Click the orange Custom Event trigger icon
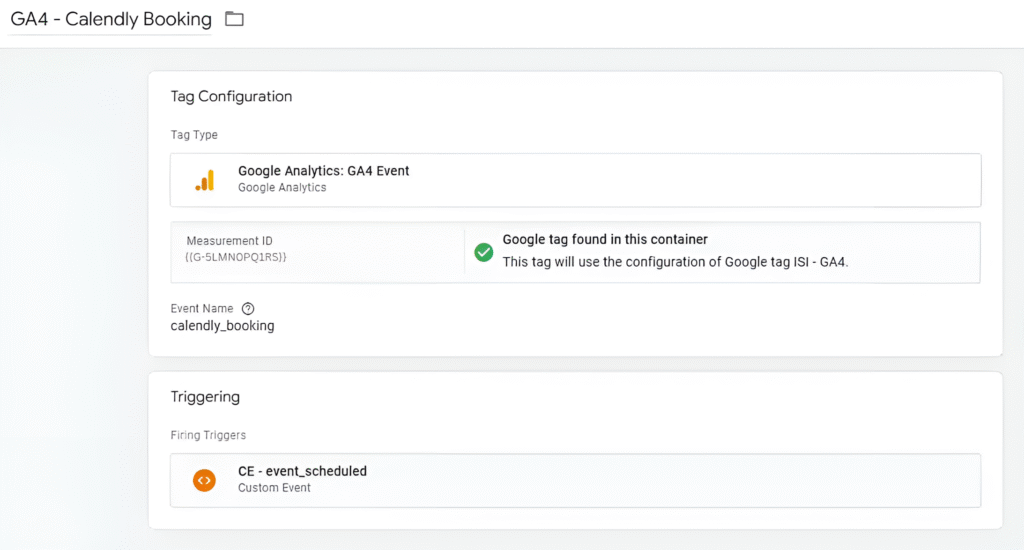Viewport: 1024px width, 550px height. pyautogui.click(x=204, y=480)
